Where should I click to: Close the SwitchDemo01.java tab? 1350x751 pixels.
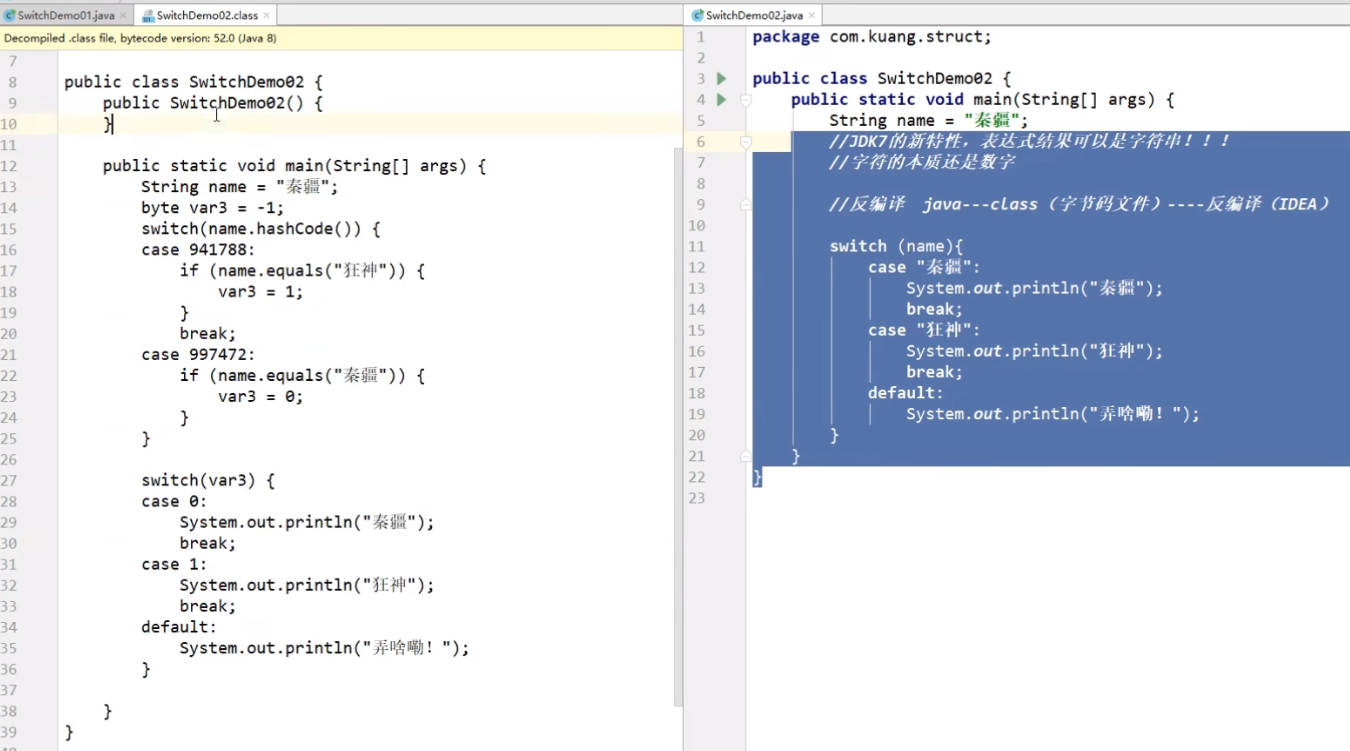[x=124, y=16]
